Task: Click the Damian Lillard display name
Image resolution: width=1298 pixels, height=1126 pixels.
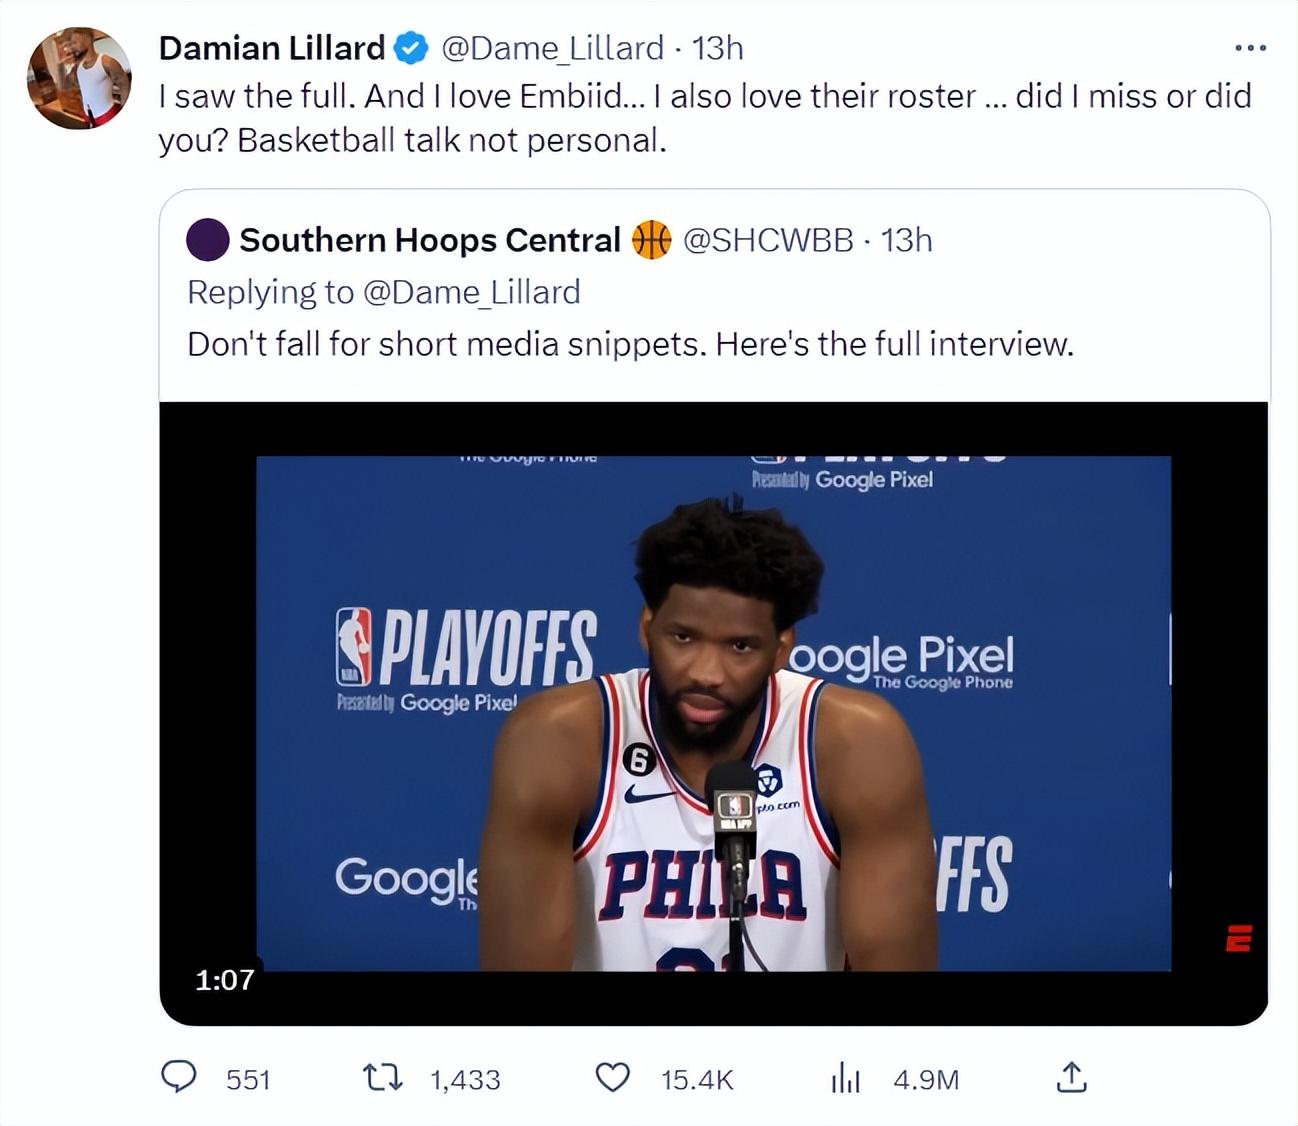Action: (271, 48)
